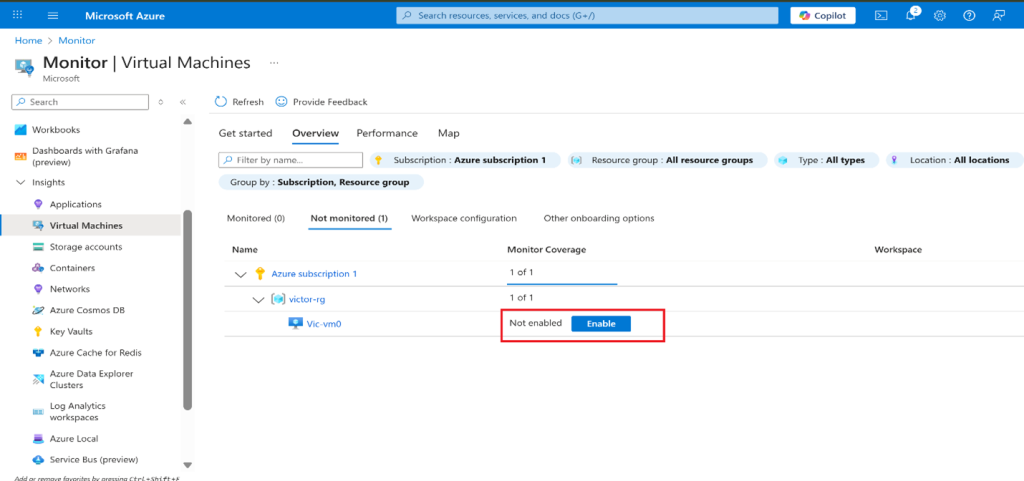Switch to Other onboarding options tab
1024x481 pixels.
599,218
